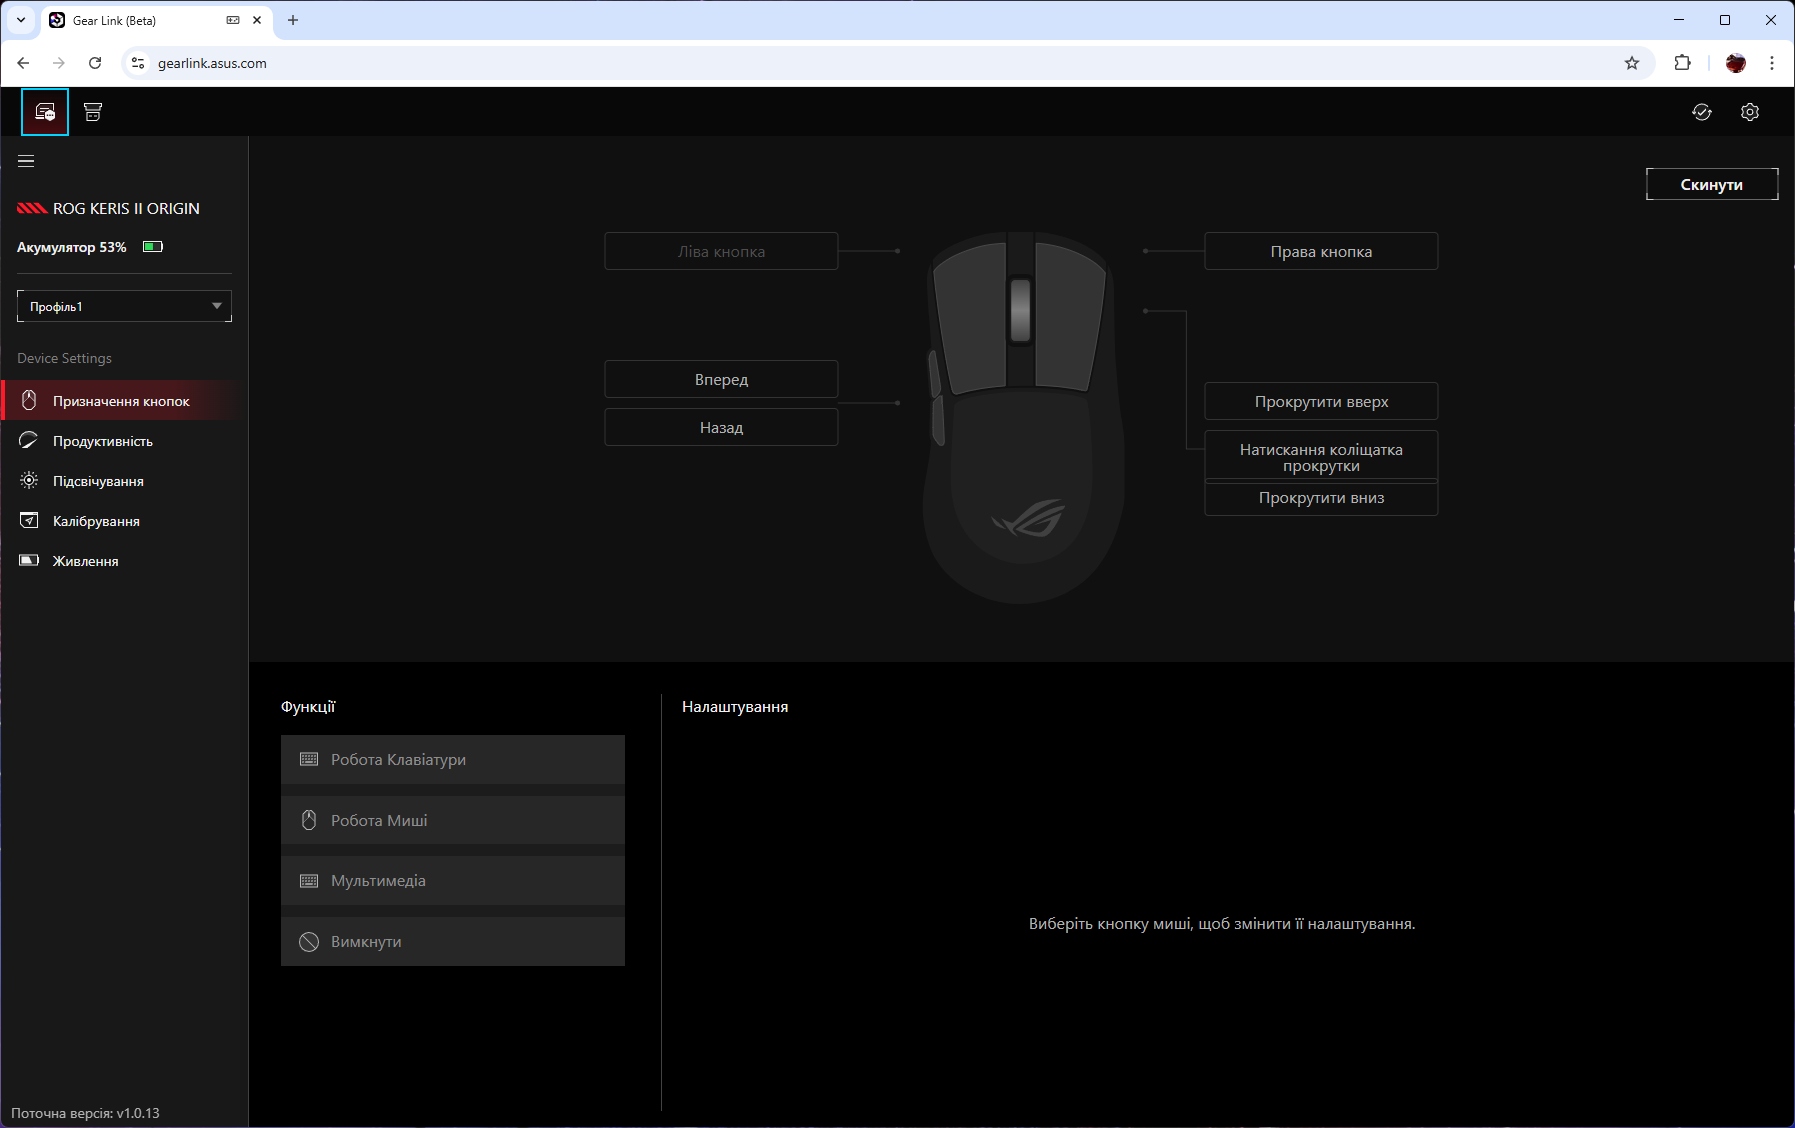
Task: Open Підсвічування section
Action: pos(124,481)
